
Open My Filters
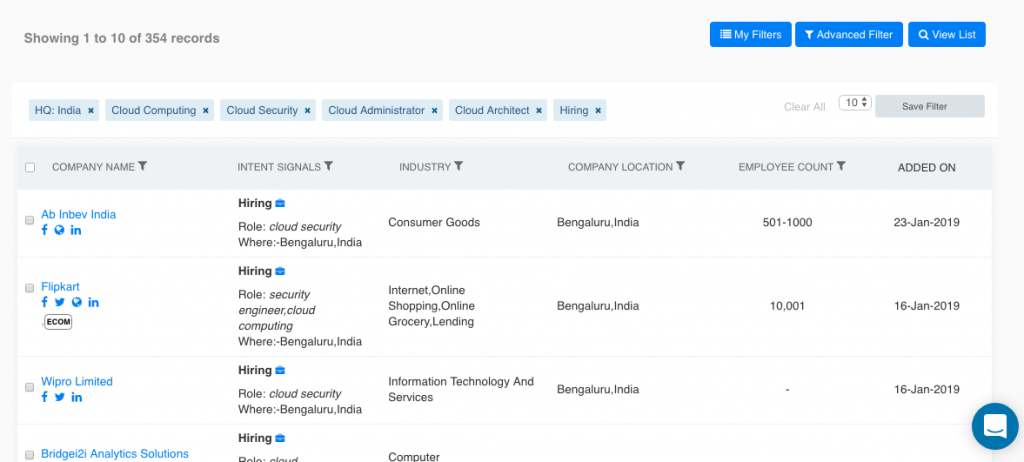tap(750, 35)
